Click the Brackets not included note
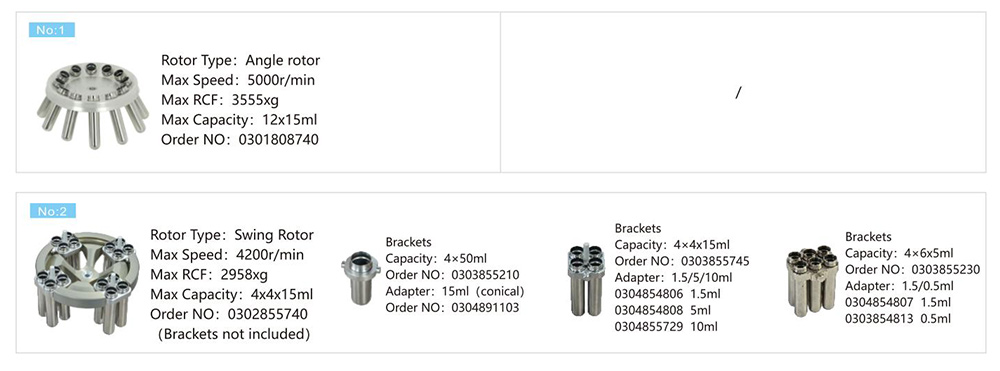Image resolution: width=1000 pixels, height=371 pixels. (x=233, y=334)
